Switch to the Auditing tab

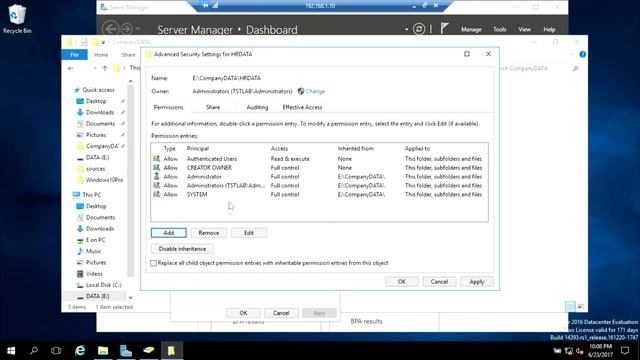[257, 107]
